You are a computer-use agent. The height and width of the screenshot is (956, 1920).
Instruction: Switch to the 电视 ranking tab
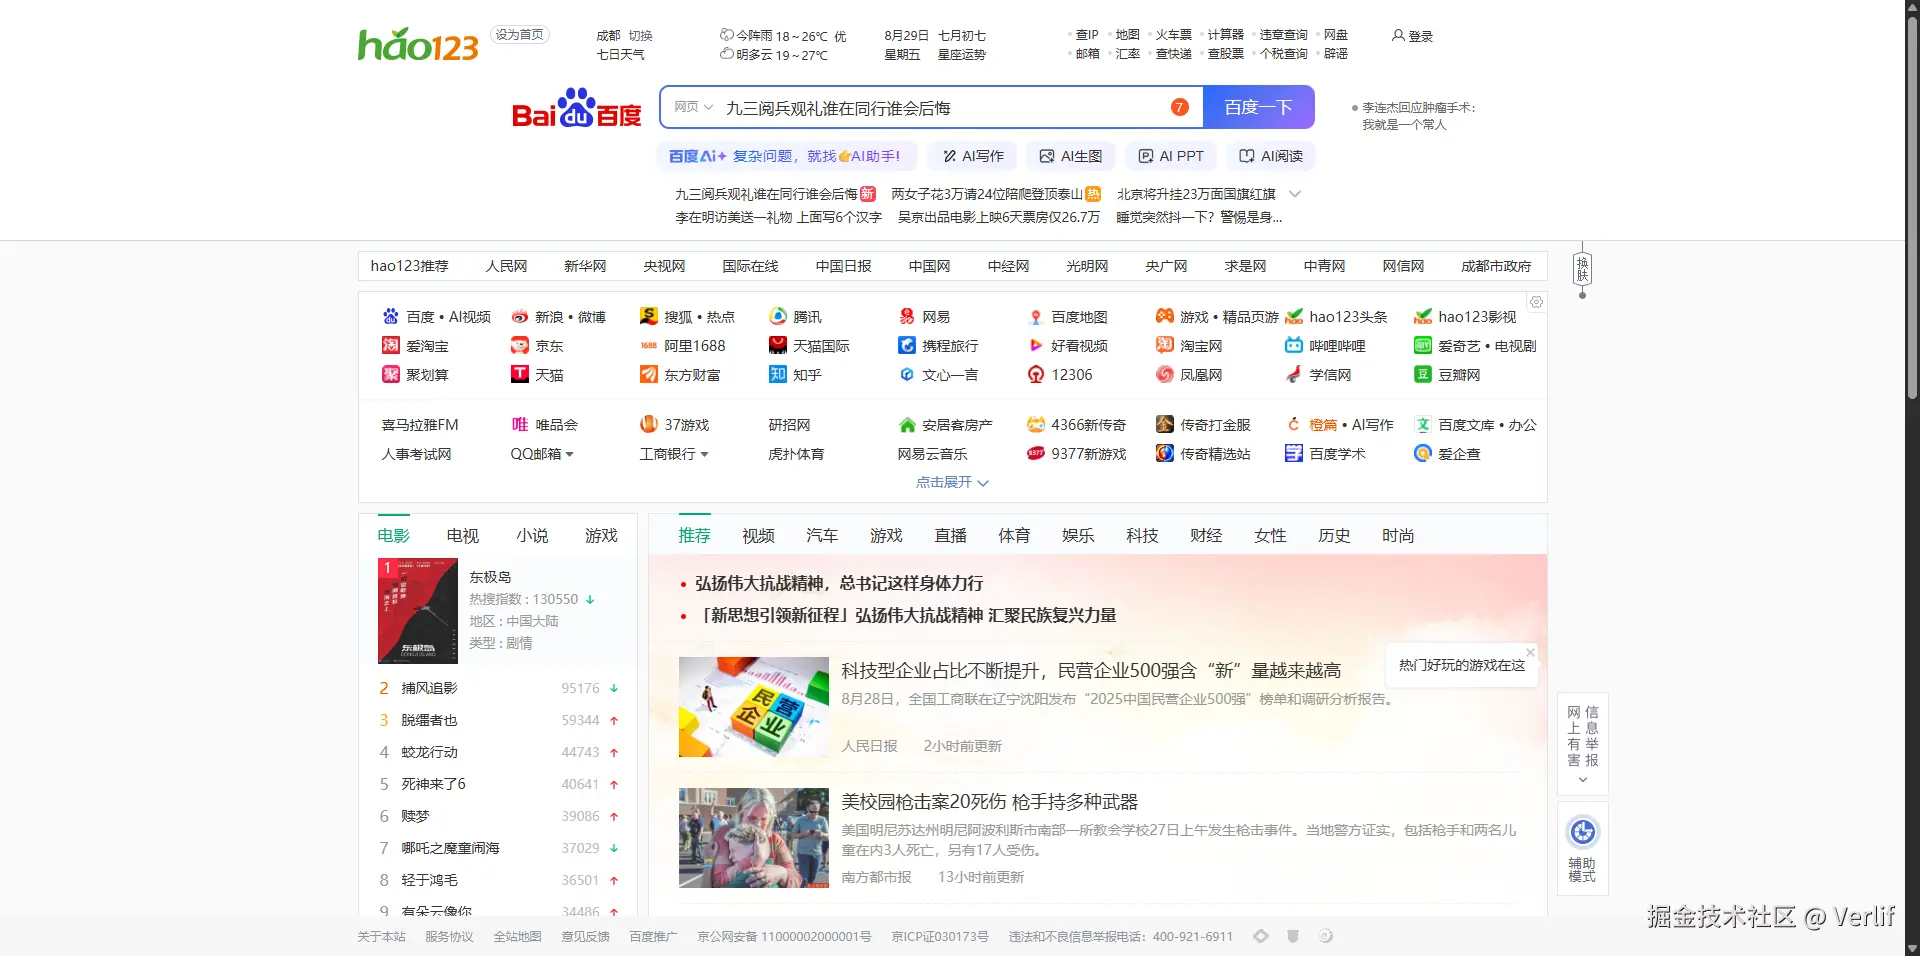(x=462, y=536)
